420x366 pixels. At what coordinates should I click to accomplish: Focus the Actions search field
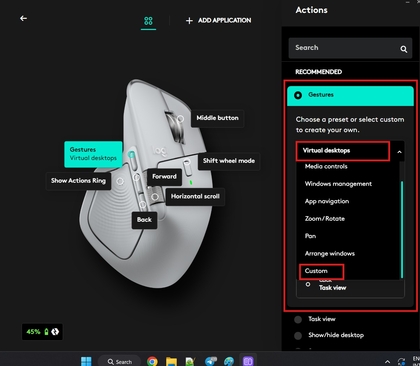(x=350, y=48)
